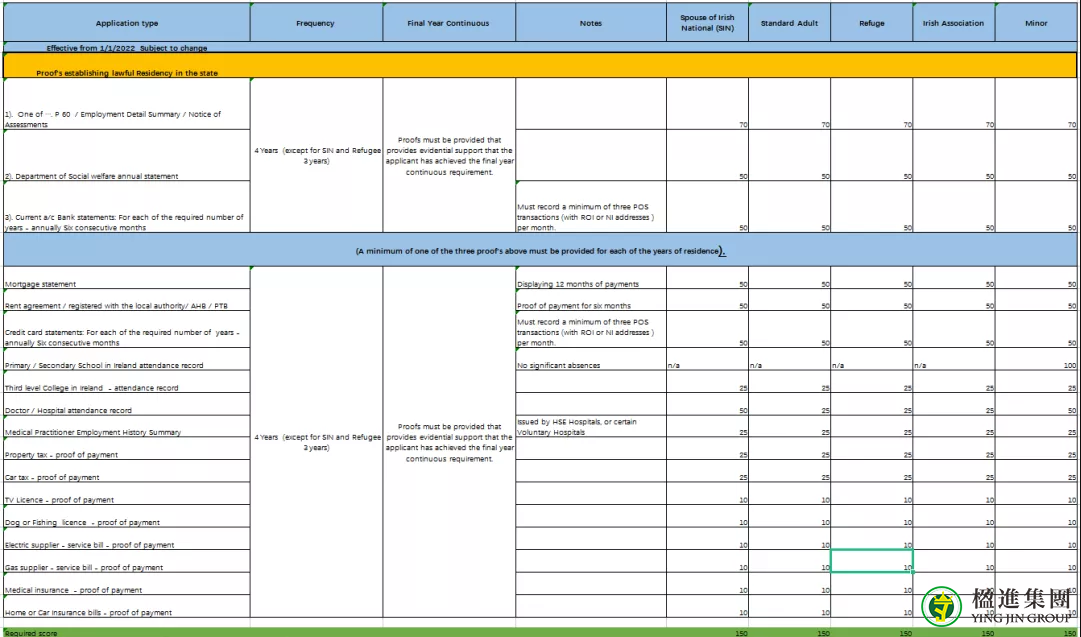This screenshot has height=637, width=1081.
Task: Click the "P 60 / Employment Detail Summary" cell
Action: (127, 104)
